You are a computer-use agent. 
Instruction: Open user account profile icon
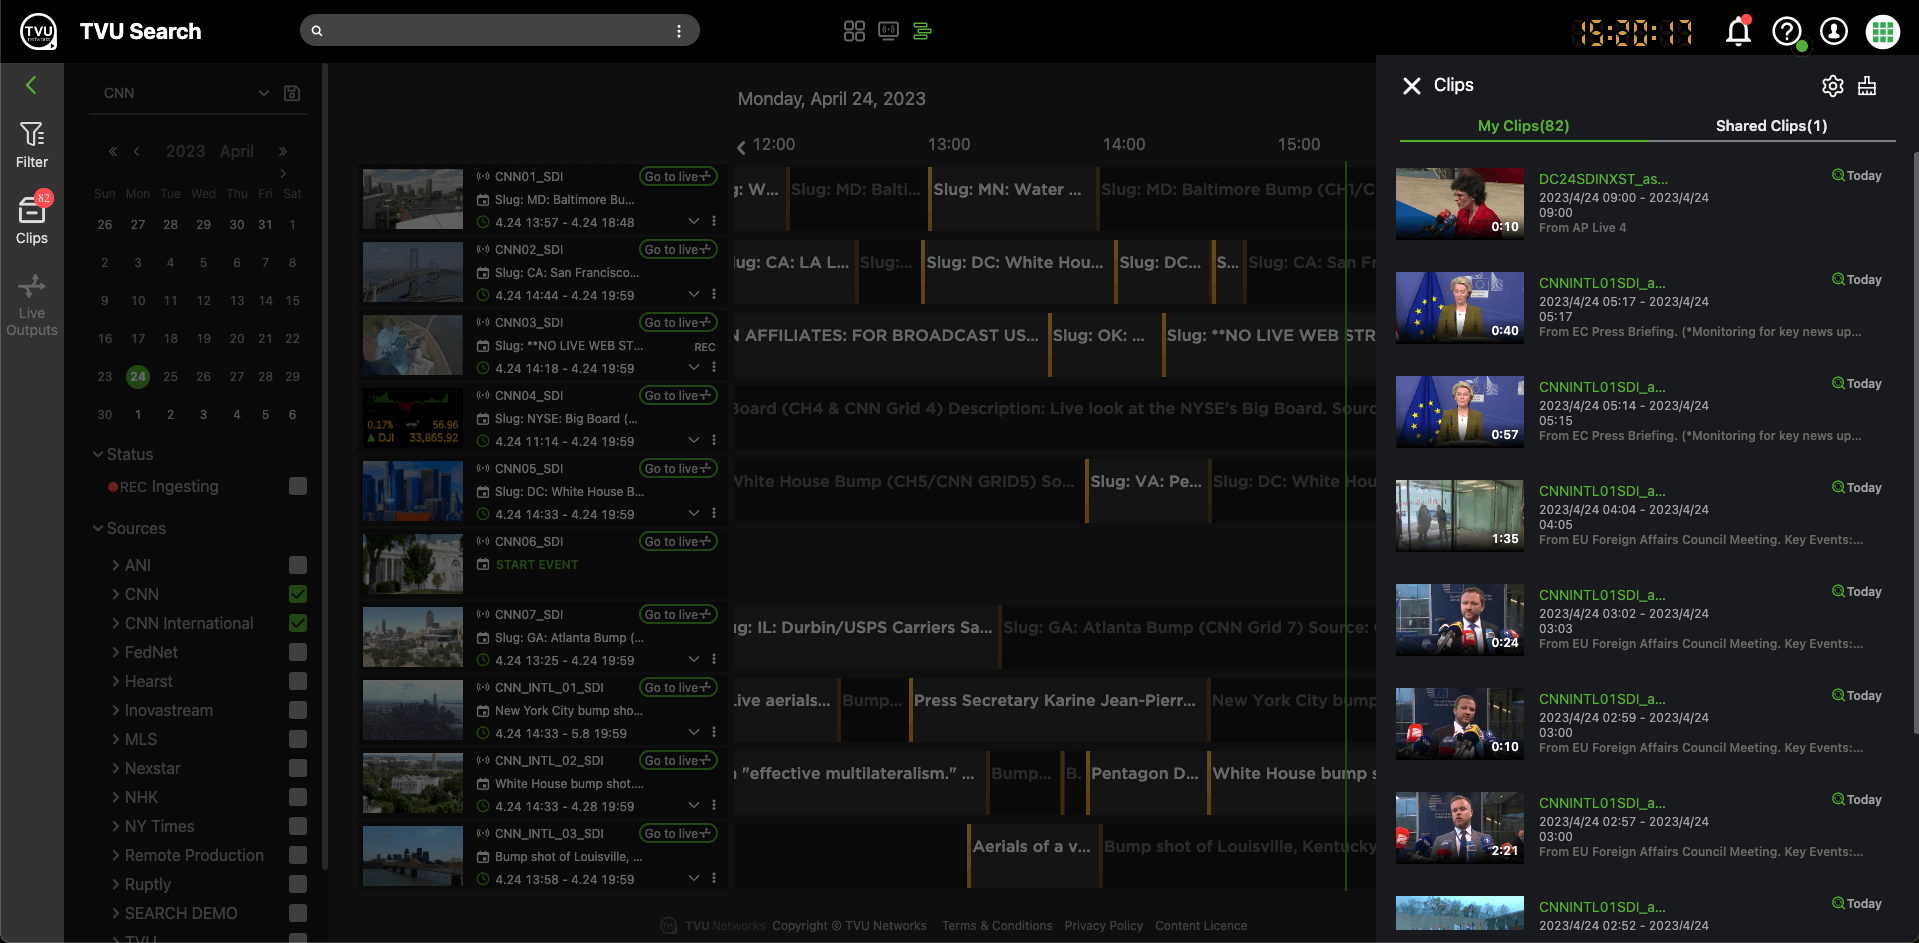coord(1834,32)
